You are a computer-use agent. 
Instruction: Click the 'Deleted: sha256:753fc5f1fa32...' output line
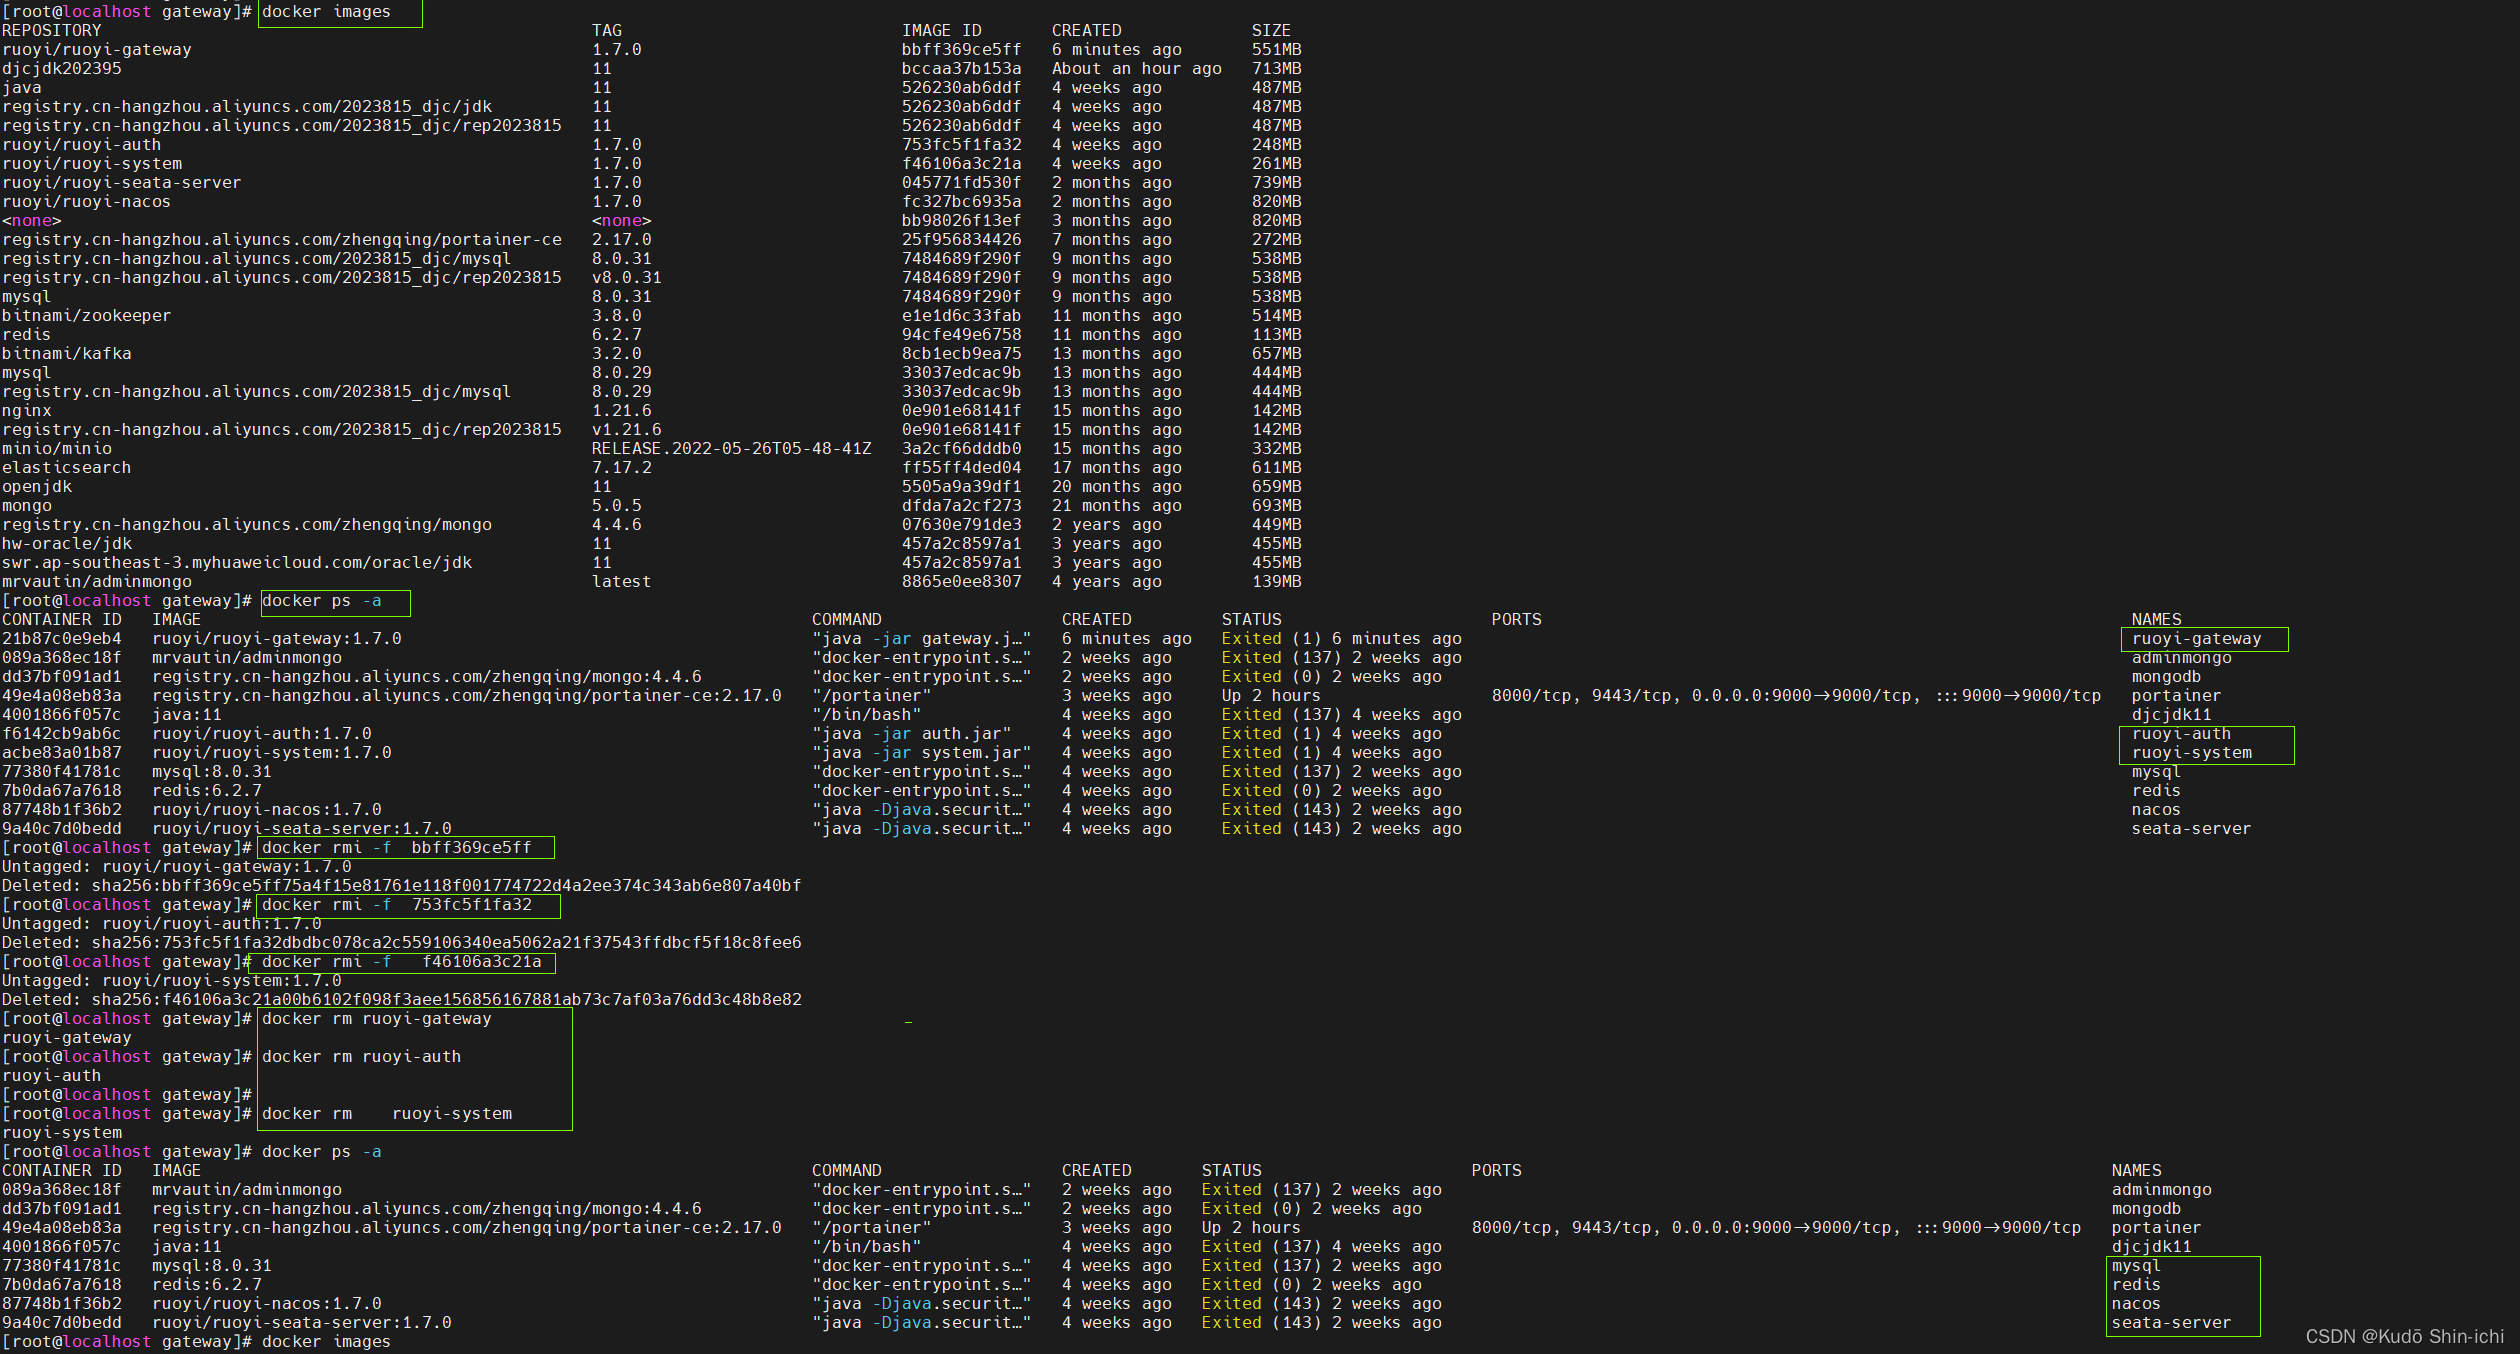pyautogui.click(x=402, y=943)
